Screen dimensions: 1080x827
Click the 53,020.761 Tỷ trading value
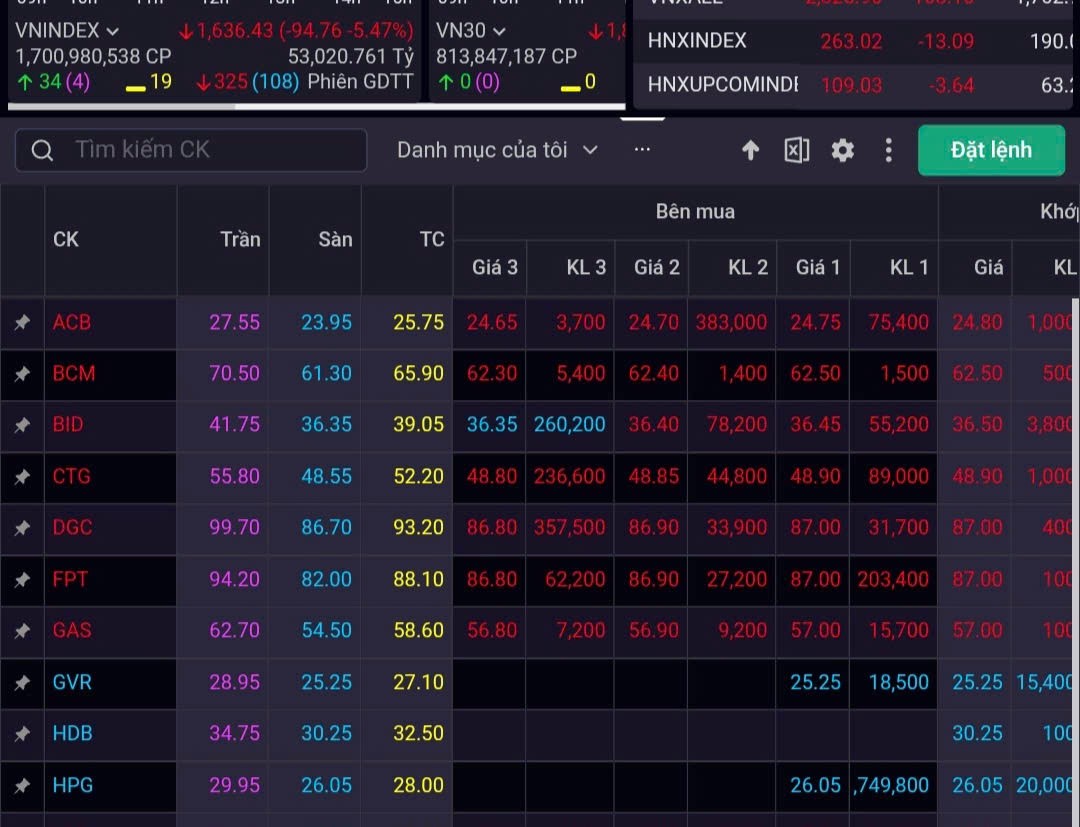(x=351, y=56)
